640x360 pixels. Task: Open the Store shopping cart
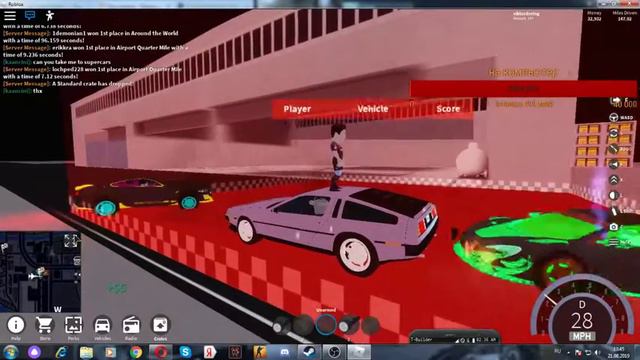tap(44, 325)
